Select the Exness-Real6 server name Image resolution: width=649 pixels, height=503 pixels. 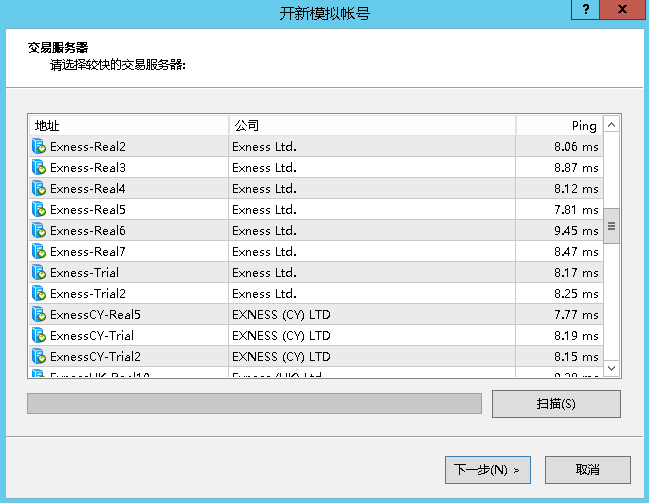click(88, 231)
